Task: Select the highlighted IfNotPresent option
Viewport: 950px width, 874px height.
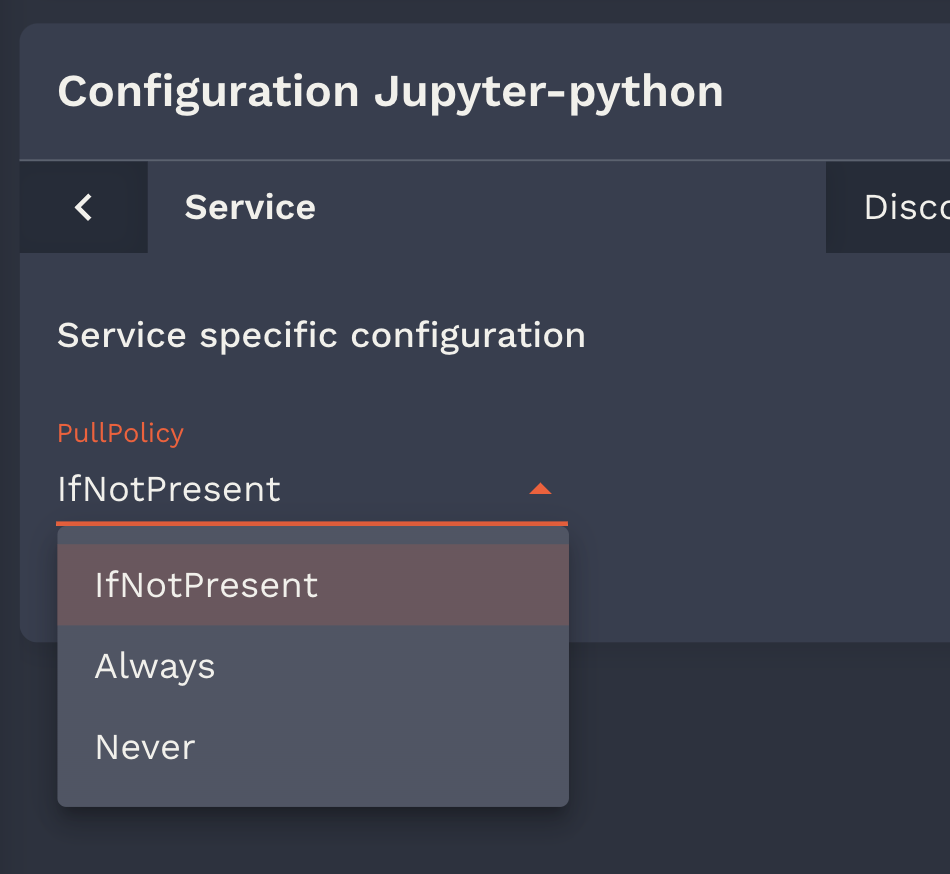Action: click(206, 585)
